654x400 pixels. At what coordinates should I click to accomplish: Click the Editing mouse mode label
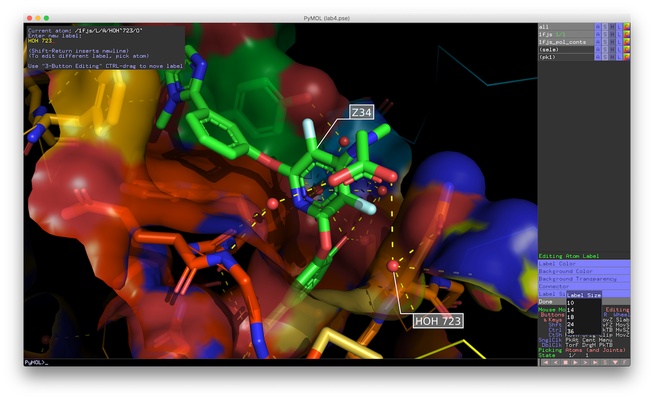(617, 309)
